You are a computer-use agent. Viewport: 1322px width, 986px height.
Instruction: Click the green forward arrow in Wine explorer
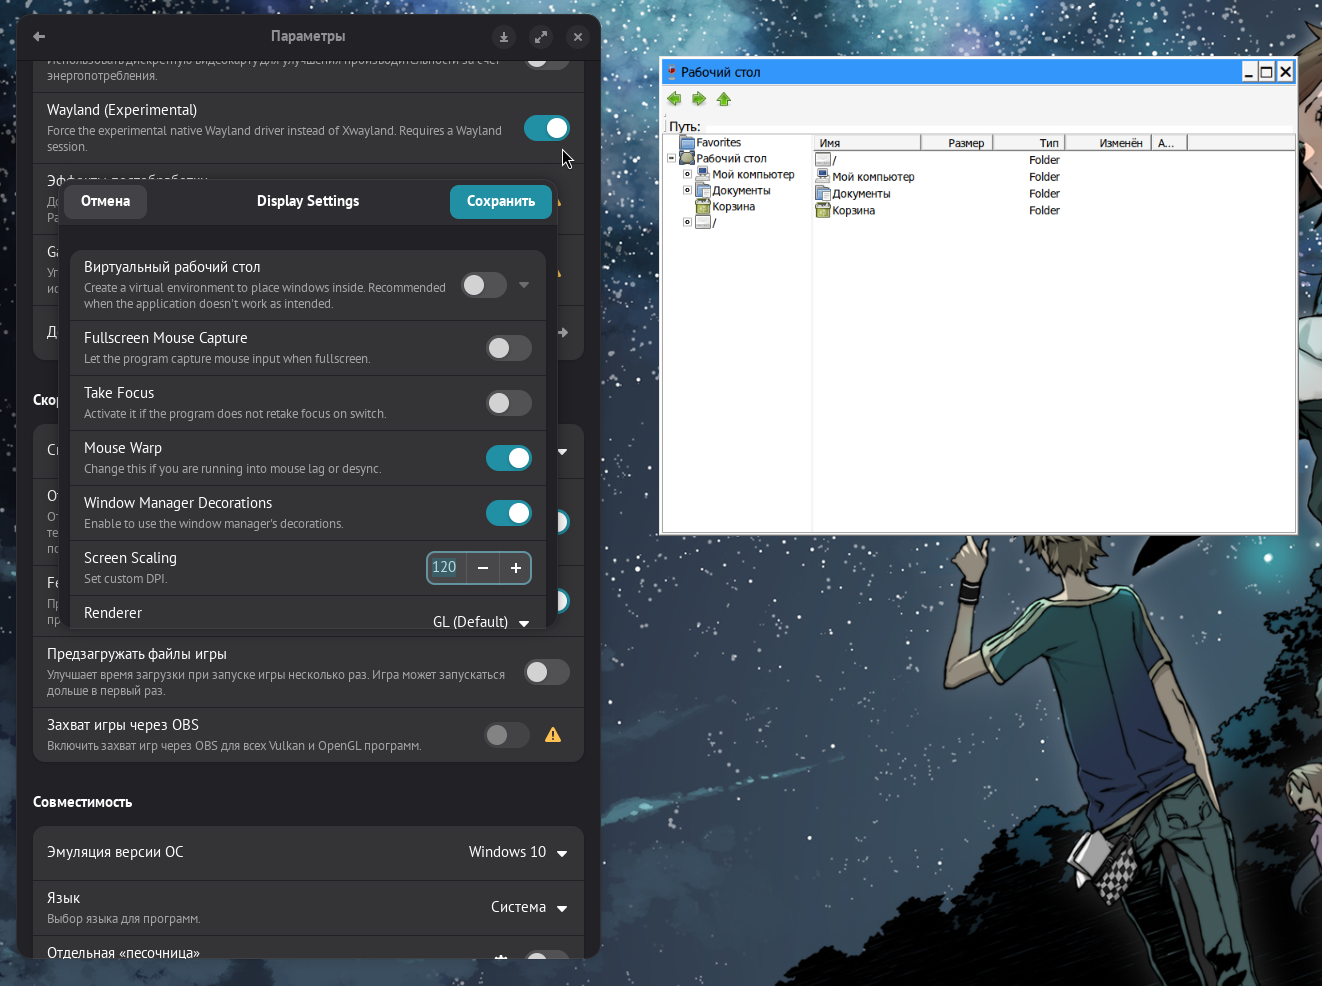[x=699, y=99]
